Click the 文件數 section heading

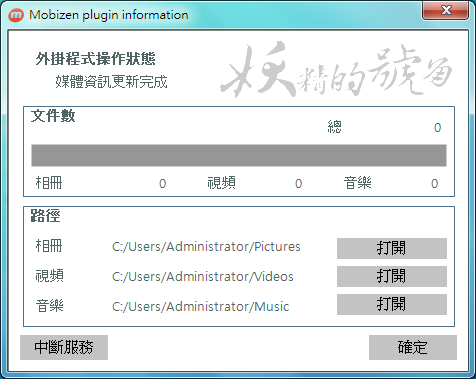(53, 116)
